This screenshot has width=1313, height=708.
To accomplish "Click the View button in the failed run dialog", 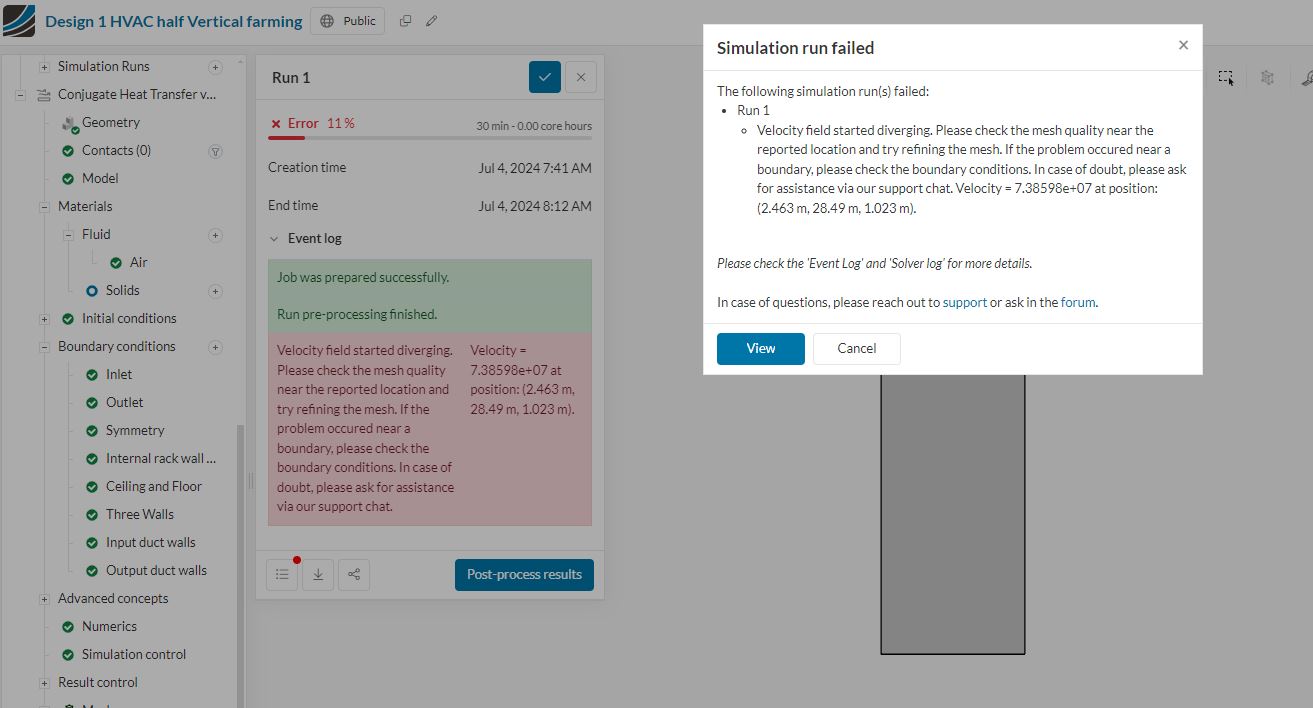I will (760, 348).
